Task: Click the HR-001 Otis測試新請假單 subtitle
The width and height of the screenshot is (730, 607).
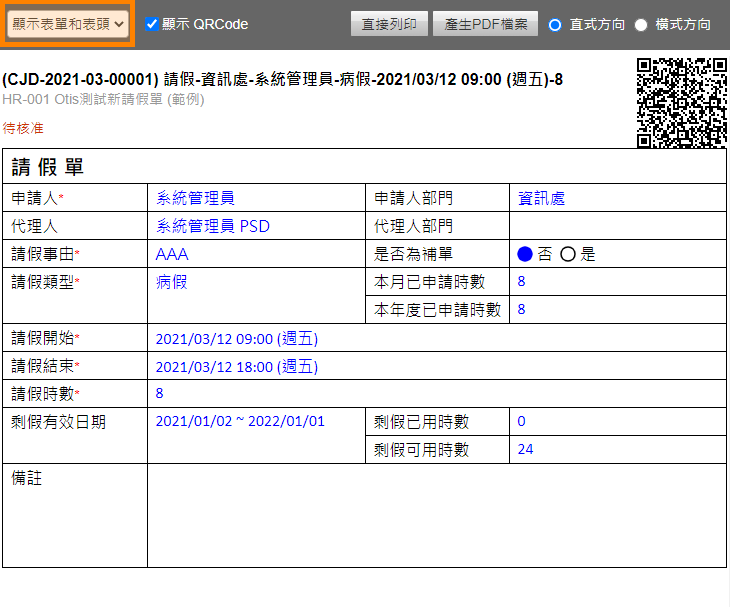Action: pos(103,99)
